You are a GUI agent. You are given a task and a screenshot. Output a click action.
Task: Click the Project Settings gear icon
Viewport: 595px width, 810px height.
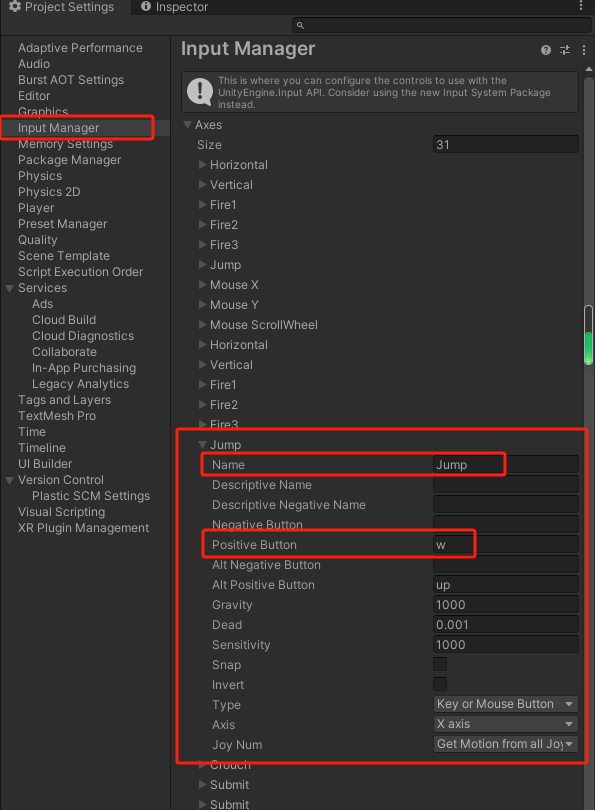point(15,6)
